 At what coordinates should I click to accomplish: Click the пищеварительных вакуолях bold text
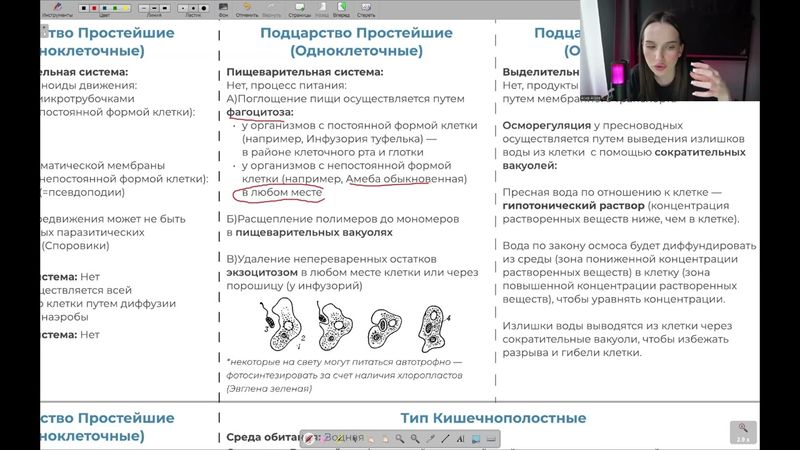314,233
